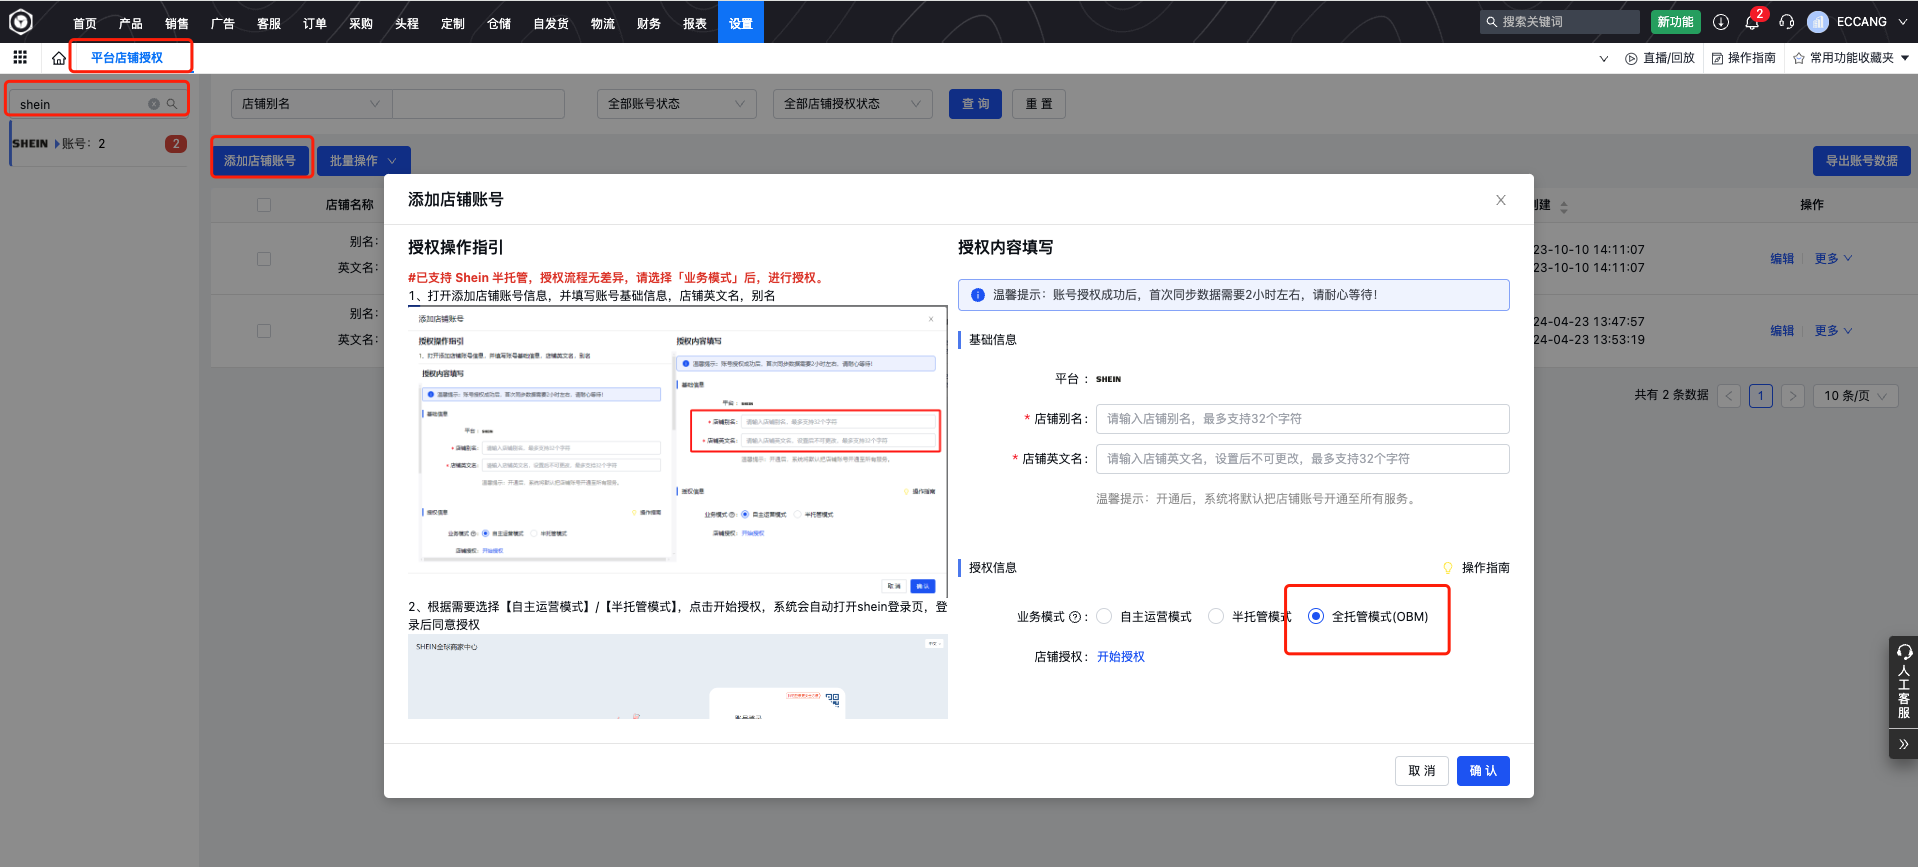The height and width of the screenshot is (867, 1918).
Task: Open the apps grid menu icon
Action: click(20, 58)
